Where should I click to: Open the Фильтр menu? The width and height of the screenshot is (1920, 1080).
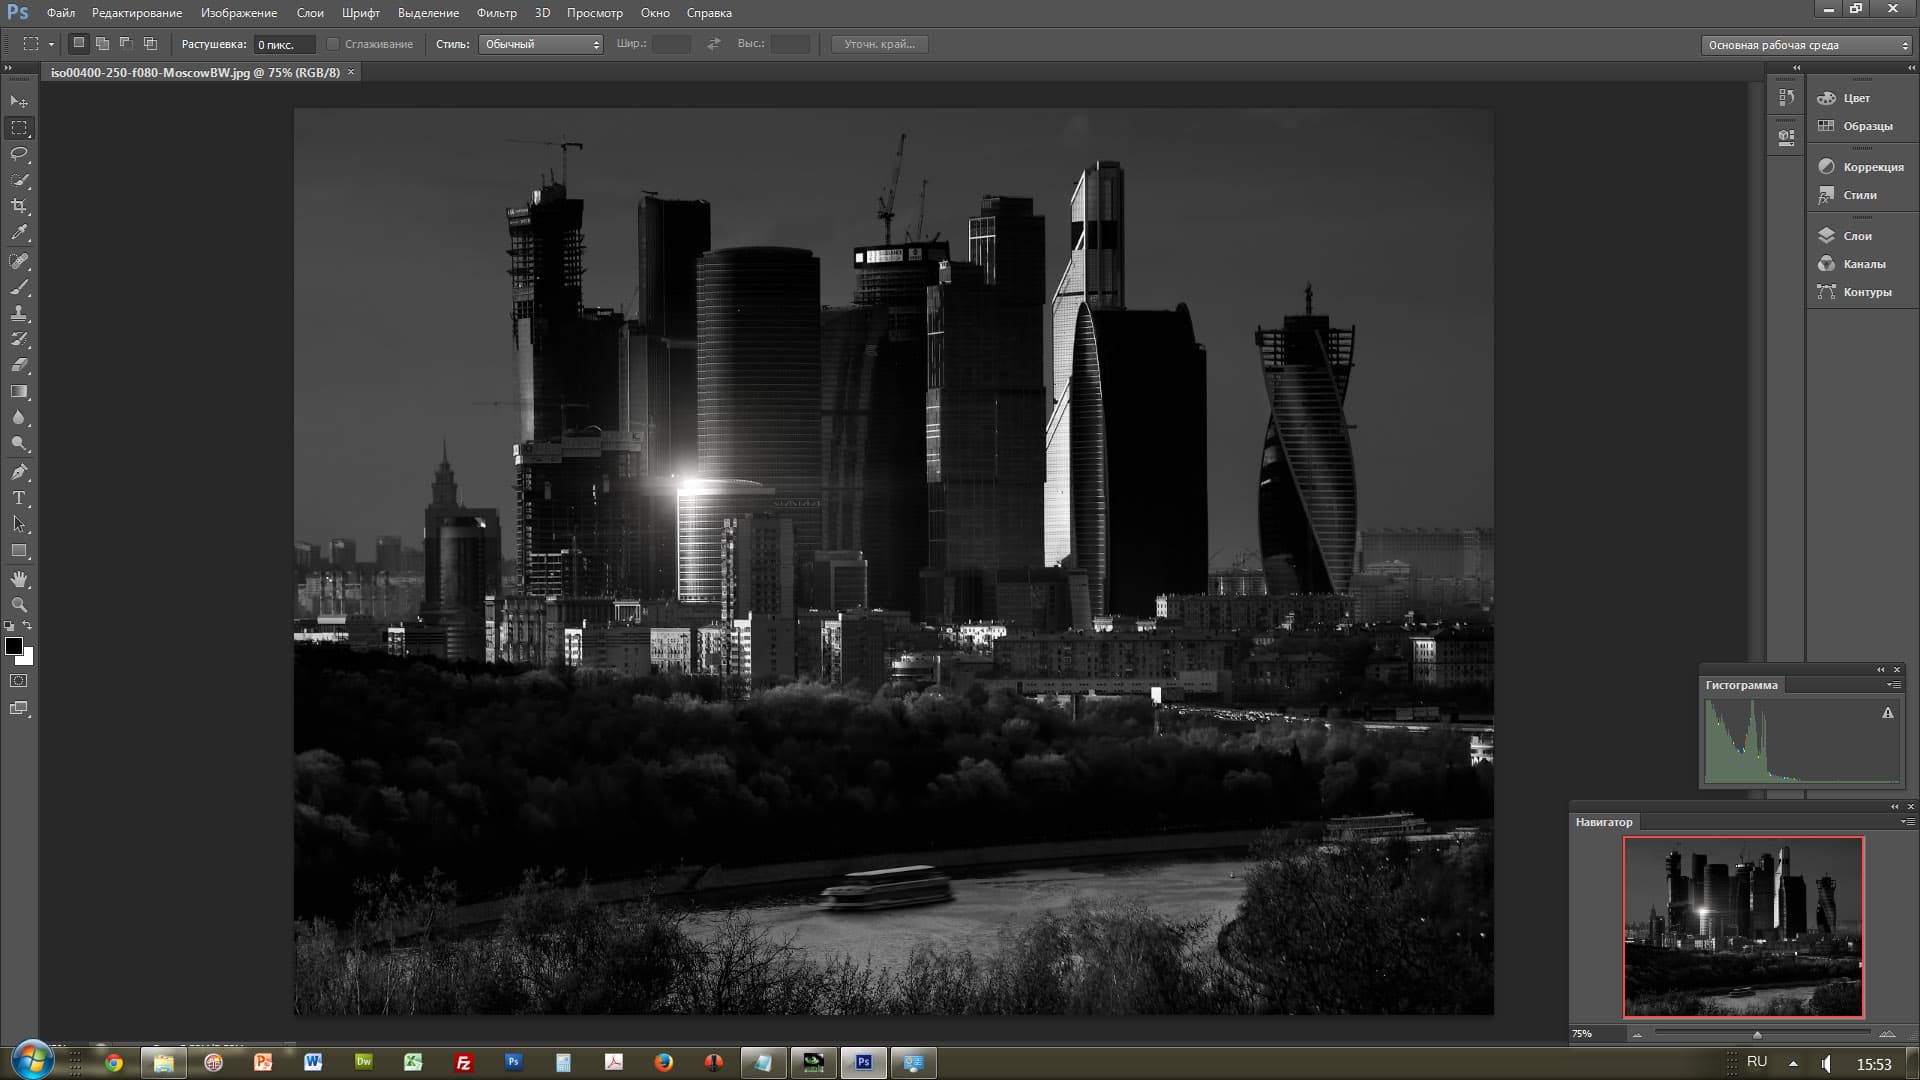(496, 13)
